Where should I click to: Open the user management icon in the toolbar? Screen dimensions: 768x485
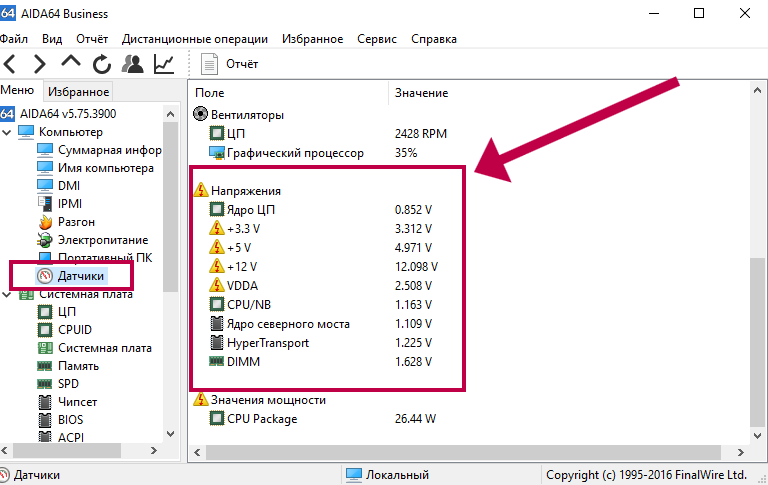click(132, 64)
